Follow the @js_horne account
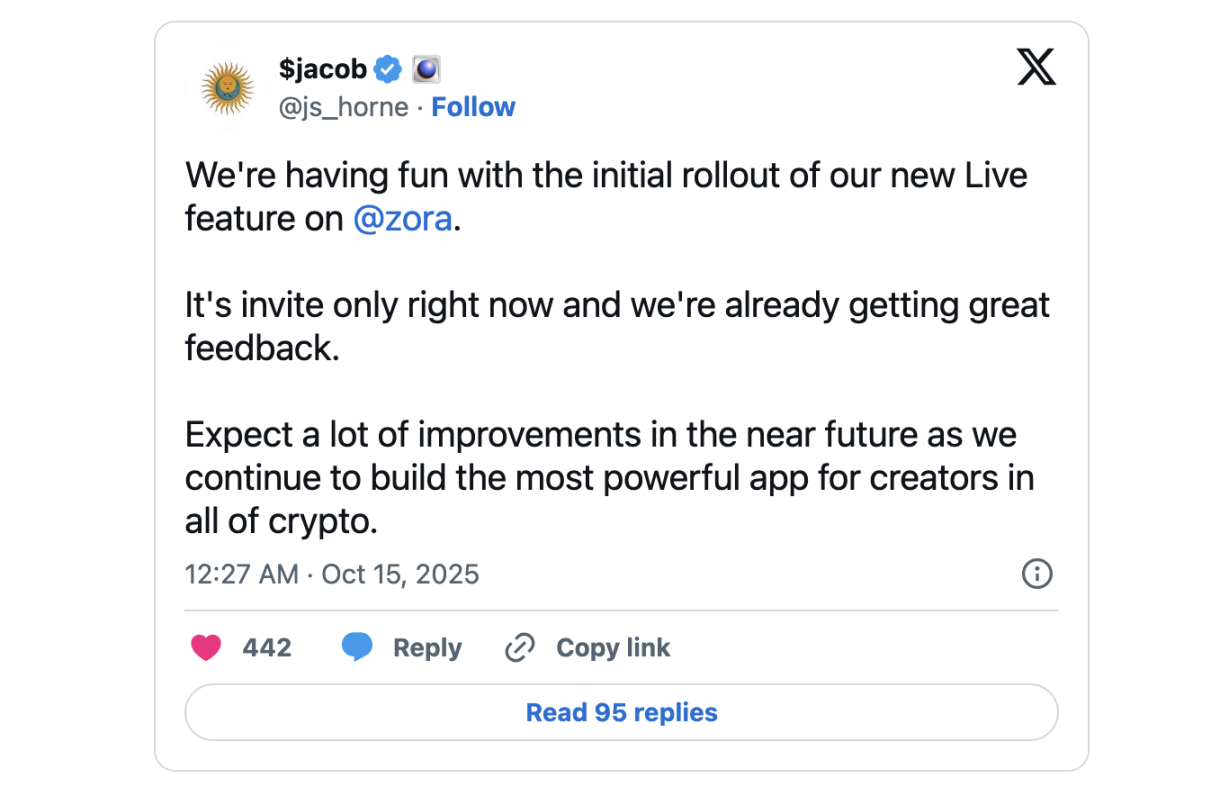The width and height of the screenshot is (1211, 796). tap(473, 107)
